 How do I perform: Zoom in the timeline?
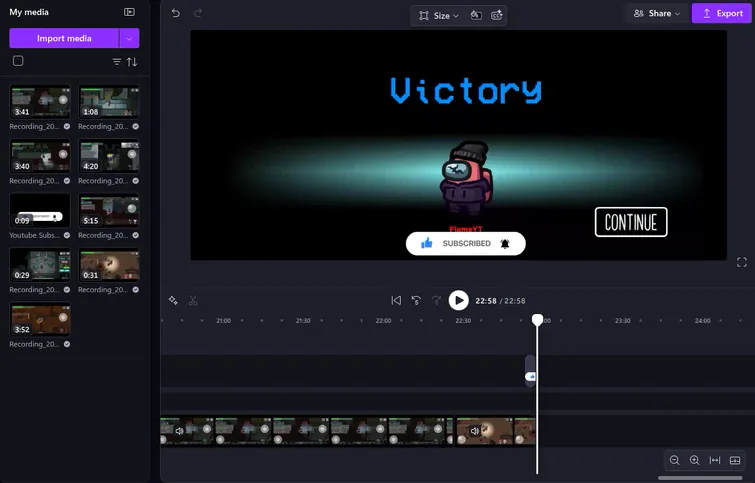(x=694, y=460)
